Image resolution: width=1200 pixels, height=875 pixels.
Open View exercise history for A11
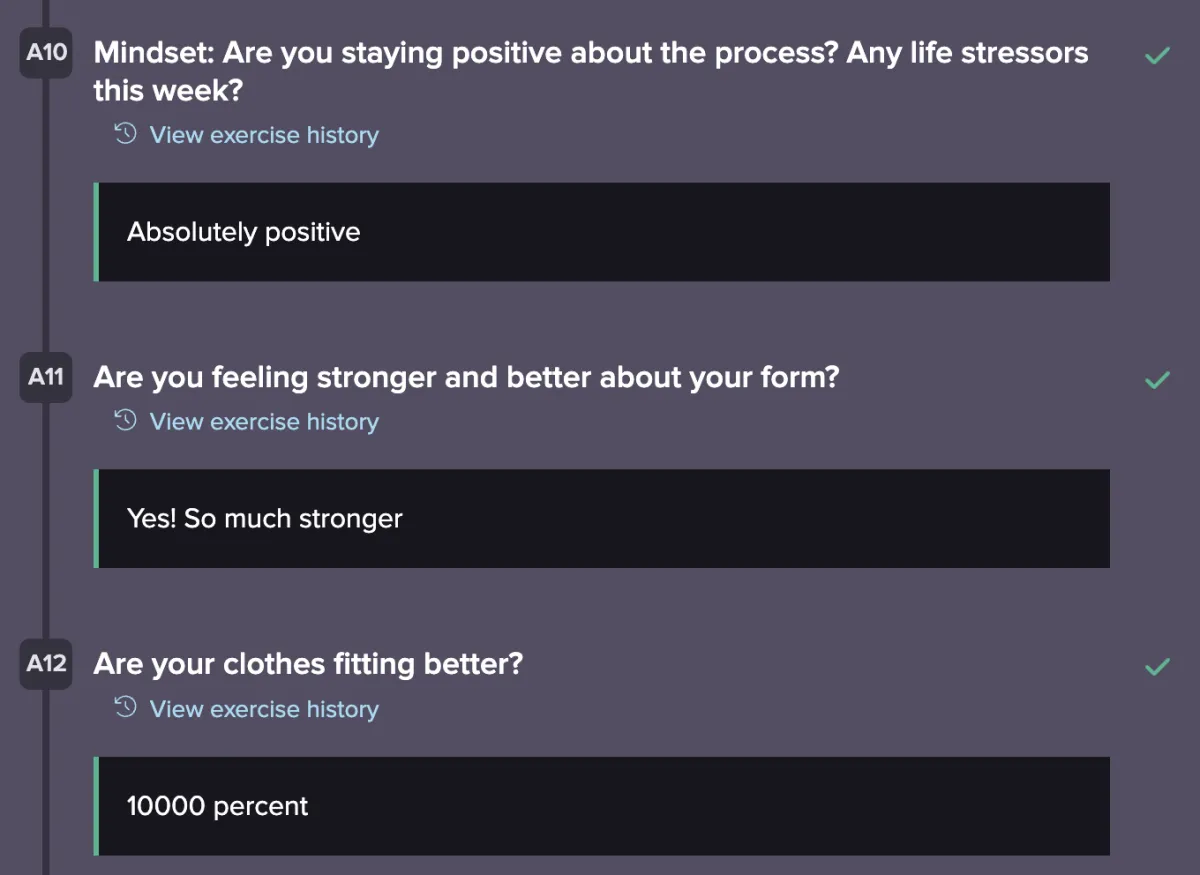tap(264, 422)
